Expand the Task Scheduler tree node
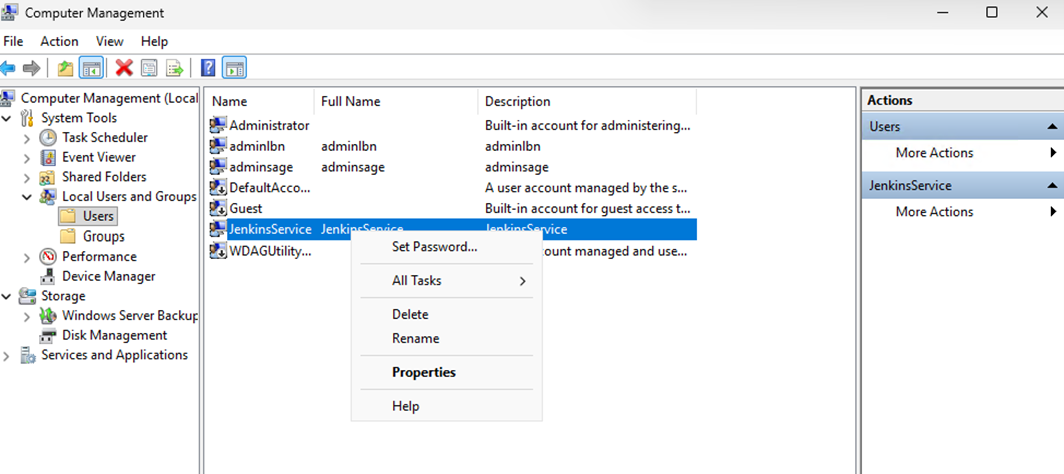 27,138
